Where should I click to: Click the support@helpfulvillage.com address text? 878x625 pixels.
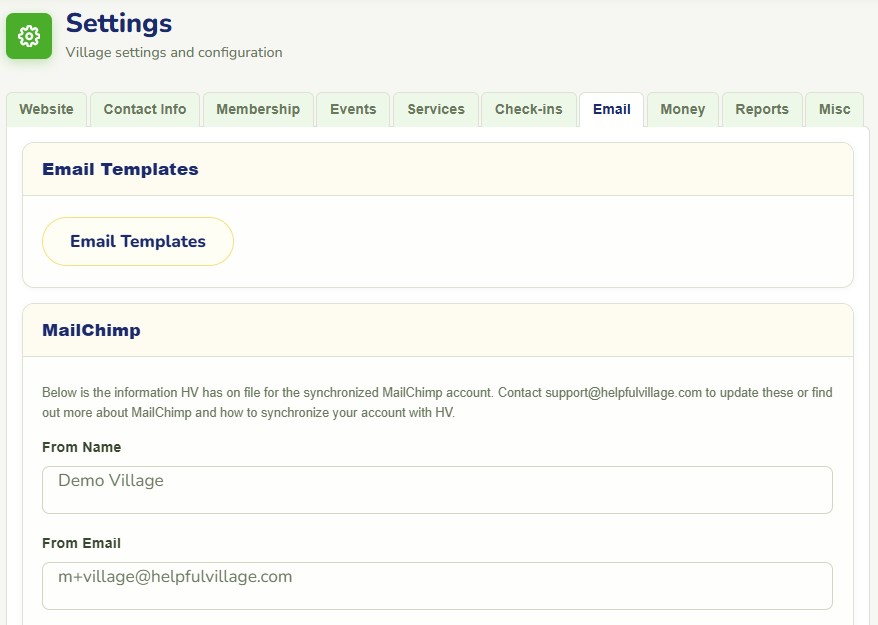623,393
